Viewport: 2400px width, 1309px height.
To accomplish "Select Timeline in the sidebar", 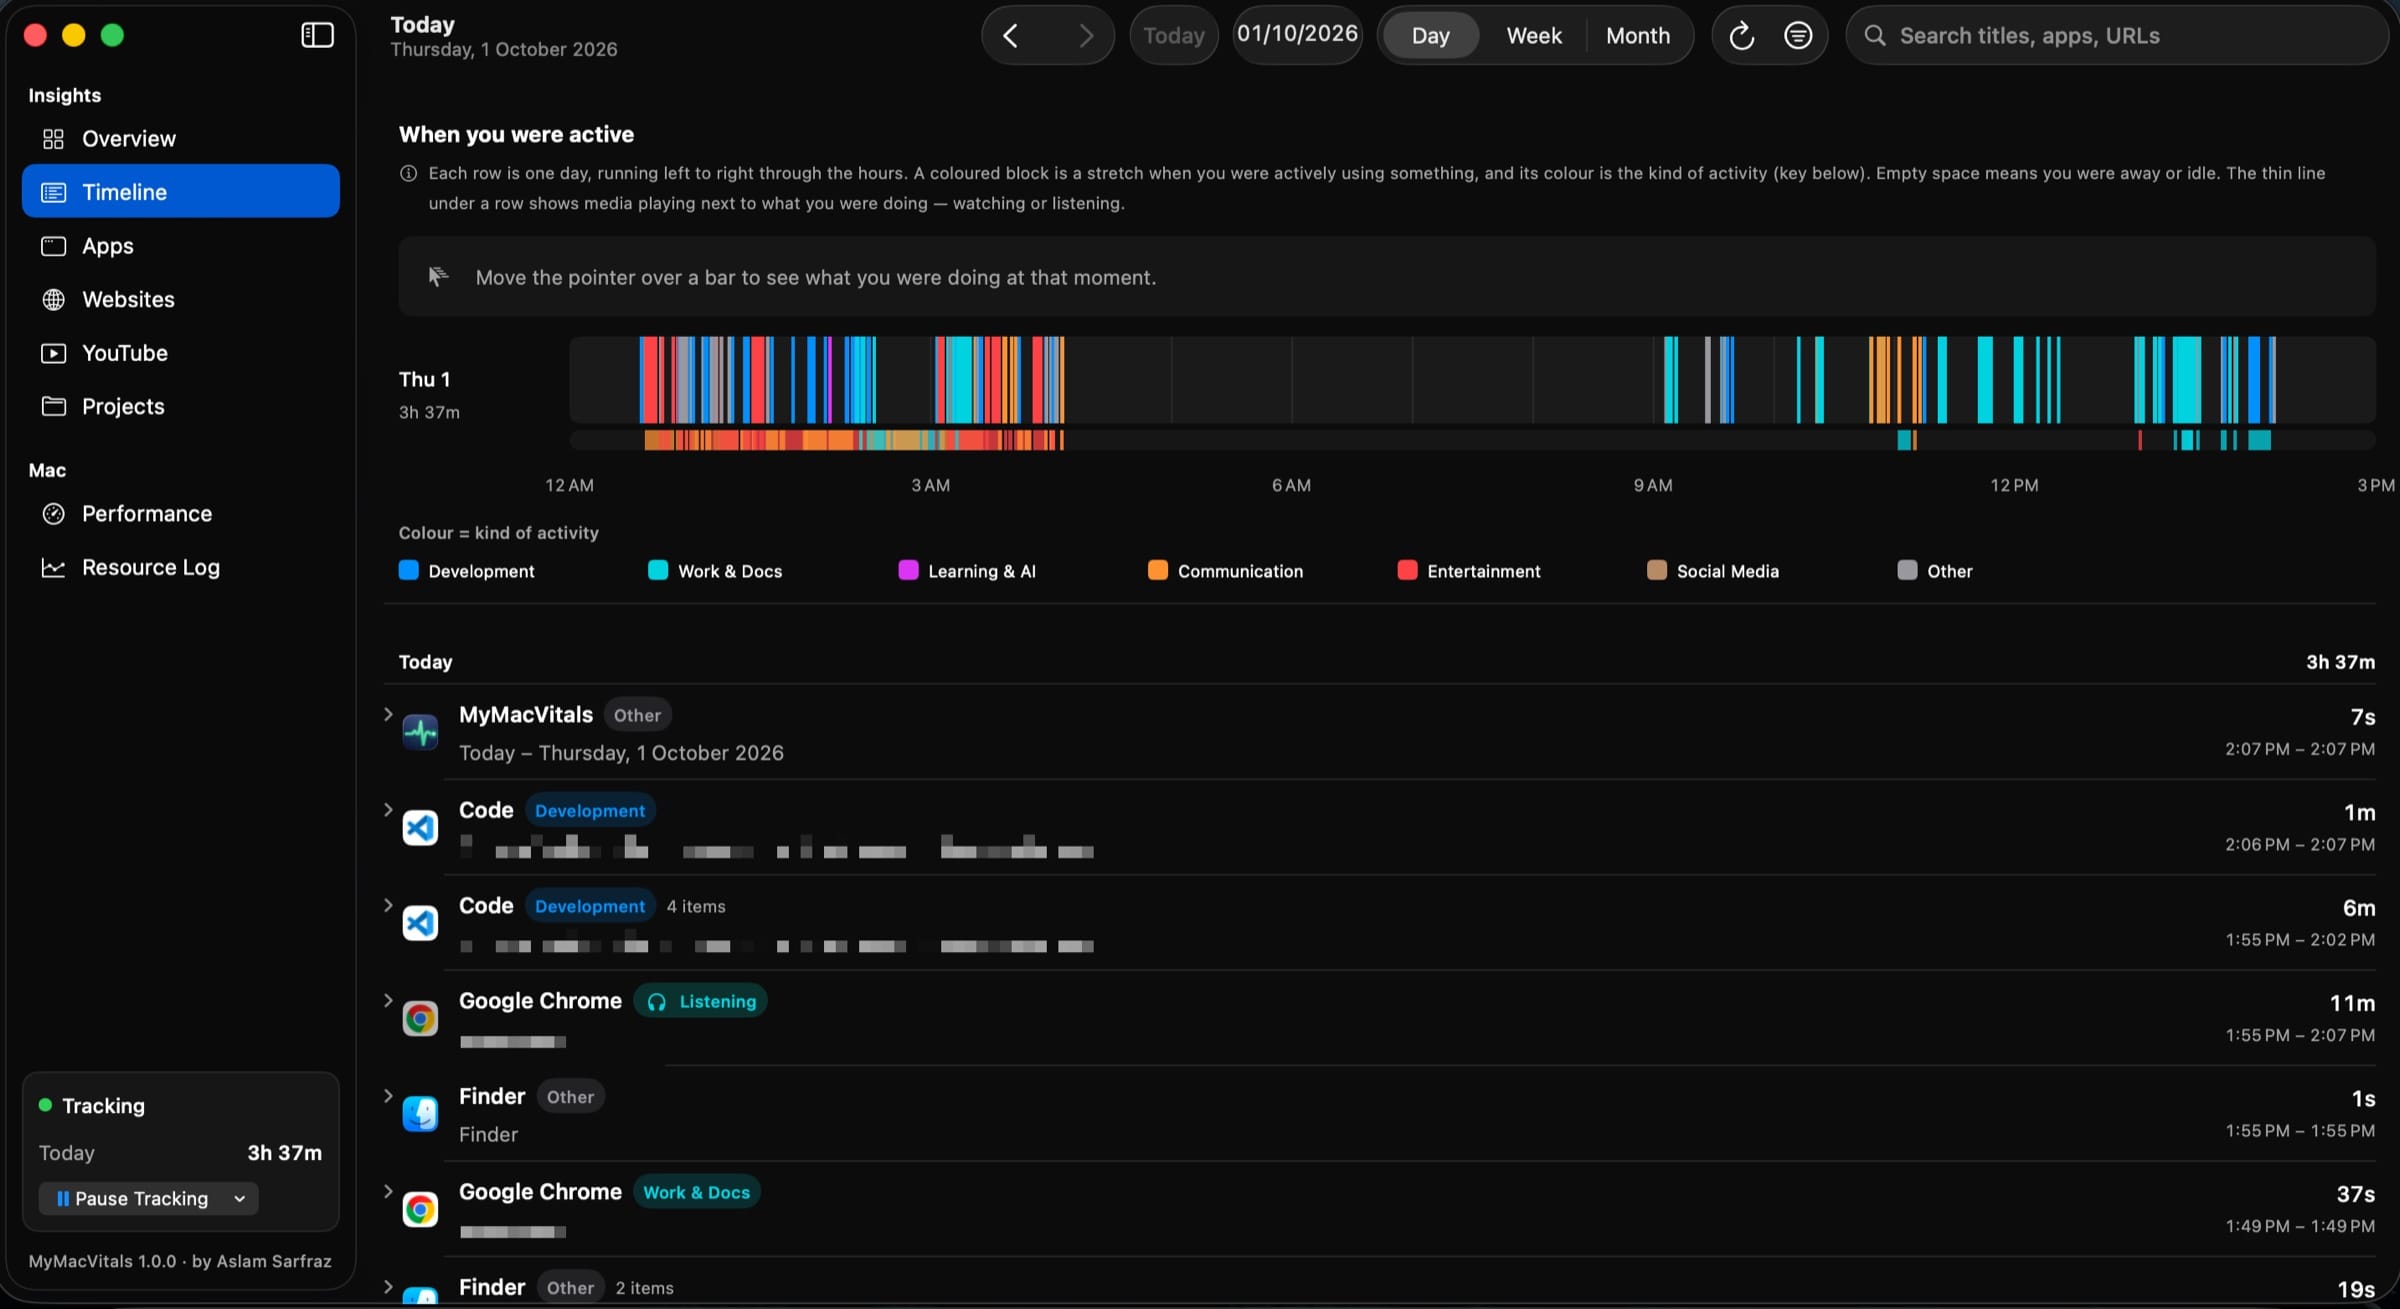I will click(x=180, y=191).
